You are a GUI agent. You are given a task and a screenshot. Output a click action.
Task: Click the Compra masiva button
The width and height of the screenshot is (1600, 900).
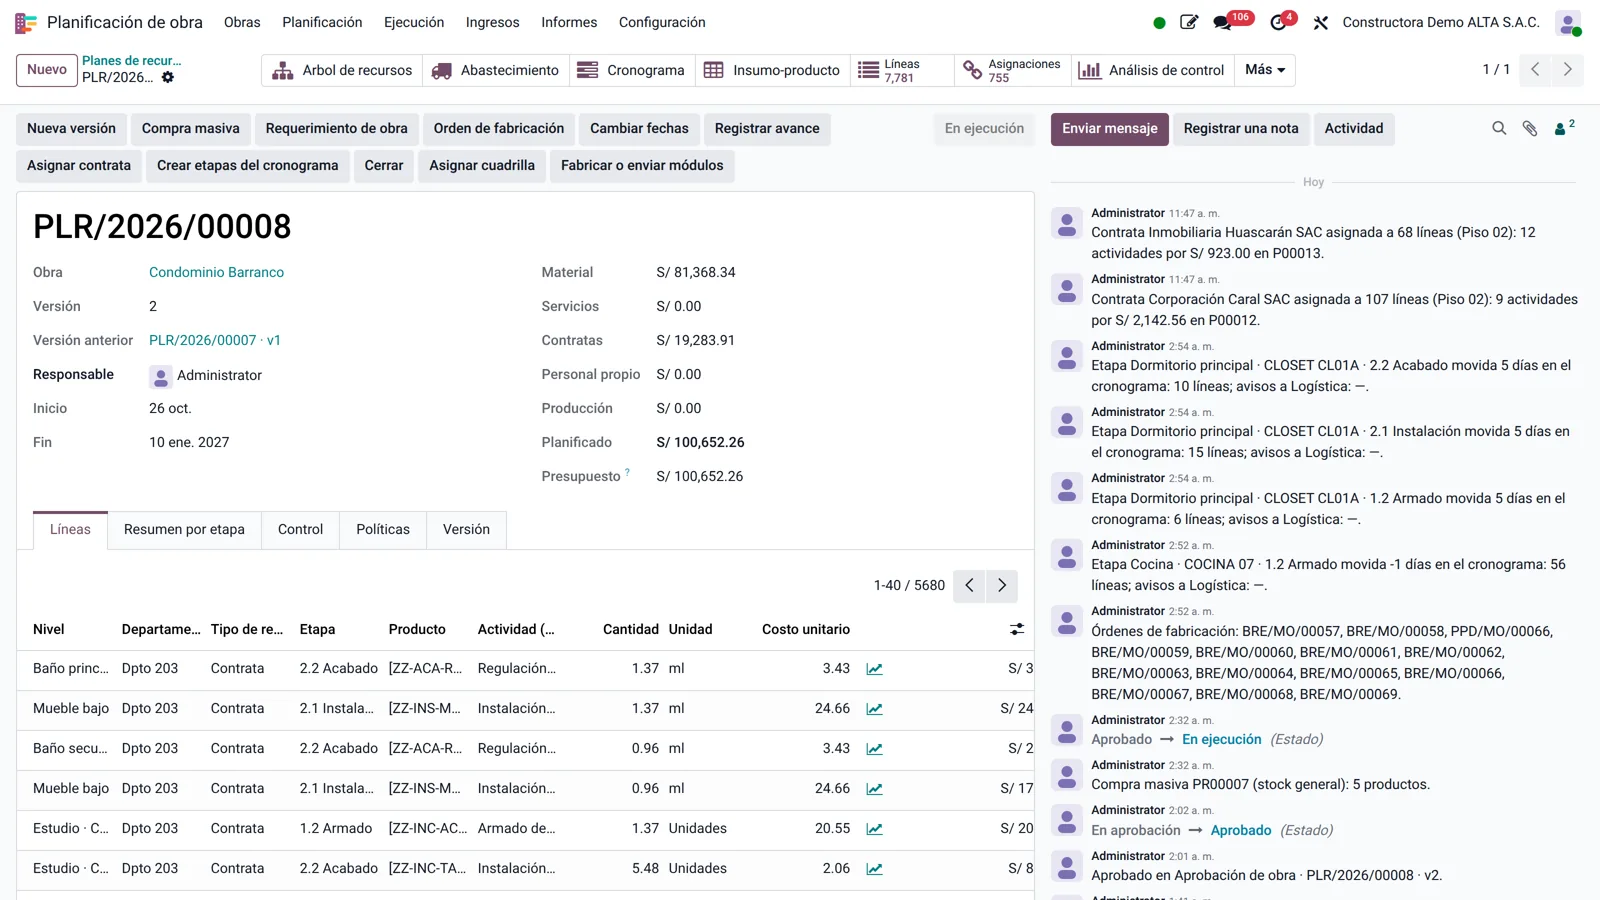point(191,129)
